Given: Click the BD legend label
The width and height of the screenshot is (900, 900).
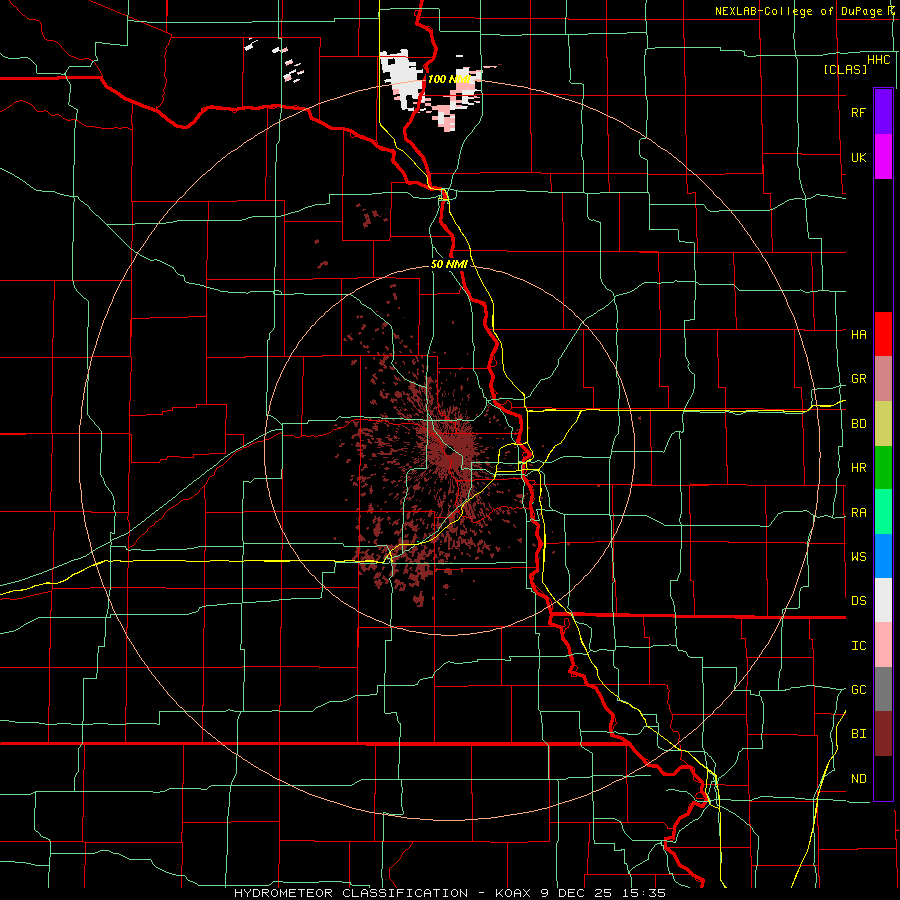Looking at the screenshot, I should (x=858, y=424).
